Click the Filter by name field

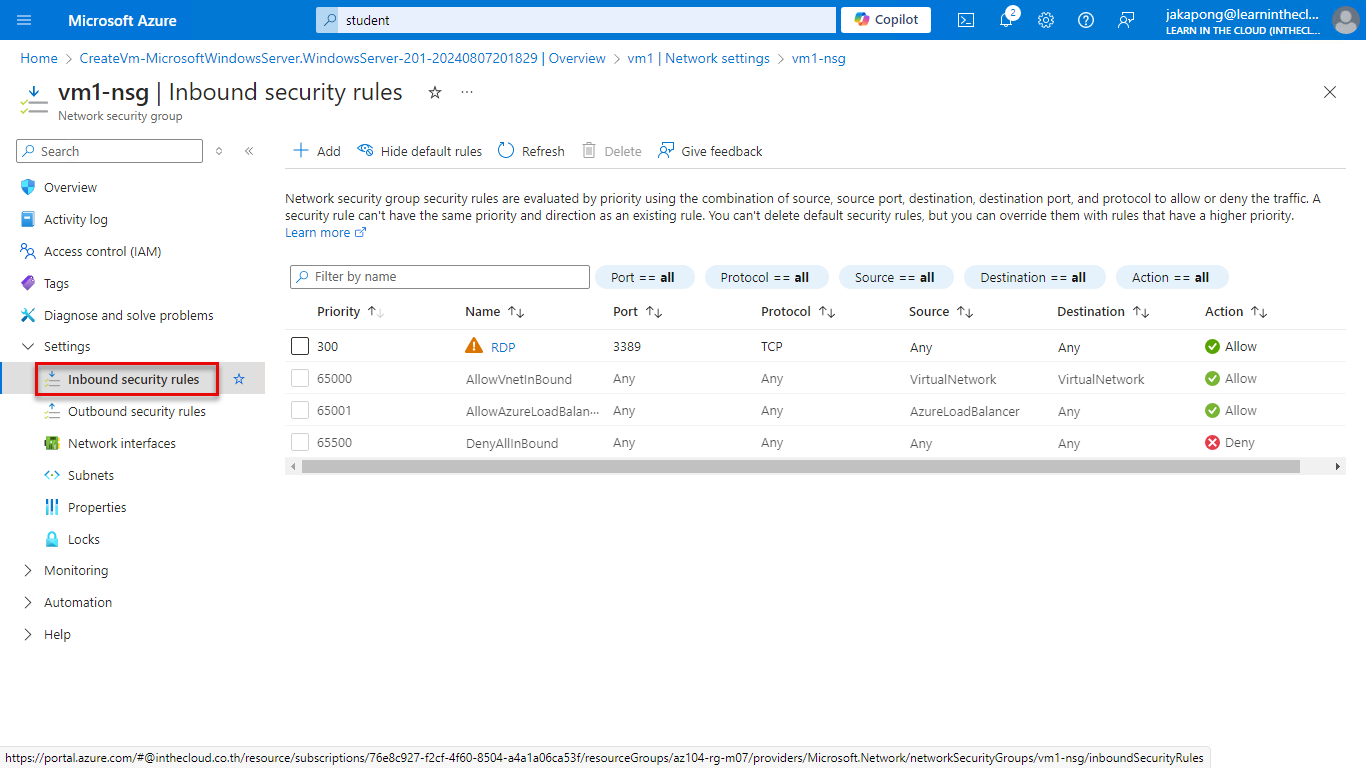[x=440, y=277]
